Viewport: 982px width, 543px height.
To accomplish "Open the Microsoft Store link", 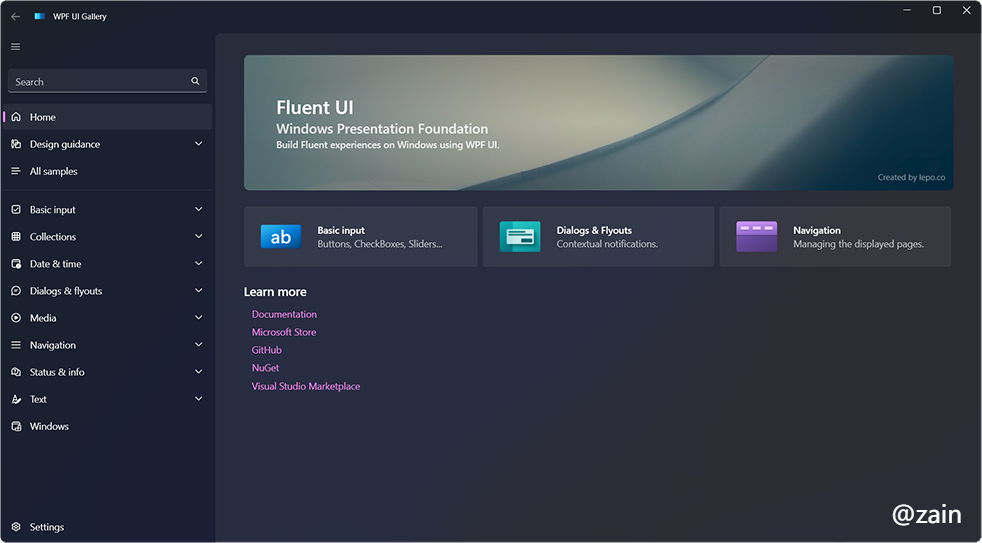I will (x=284, y=332).
